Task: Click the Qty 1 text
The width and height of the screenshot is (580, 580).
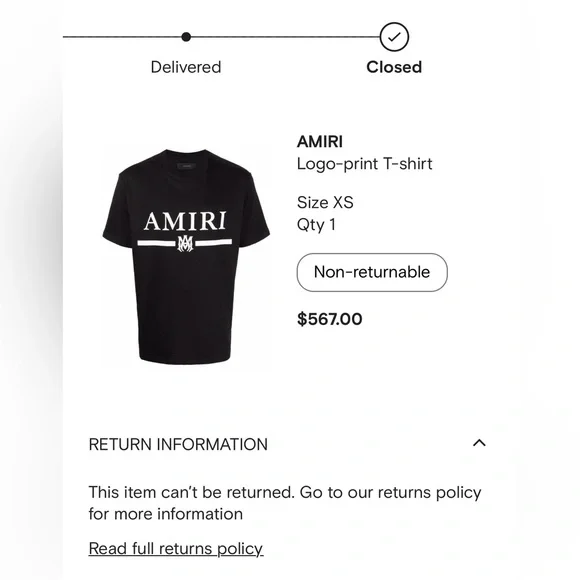Action: [316, 225]
